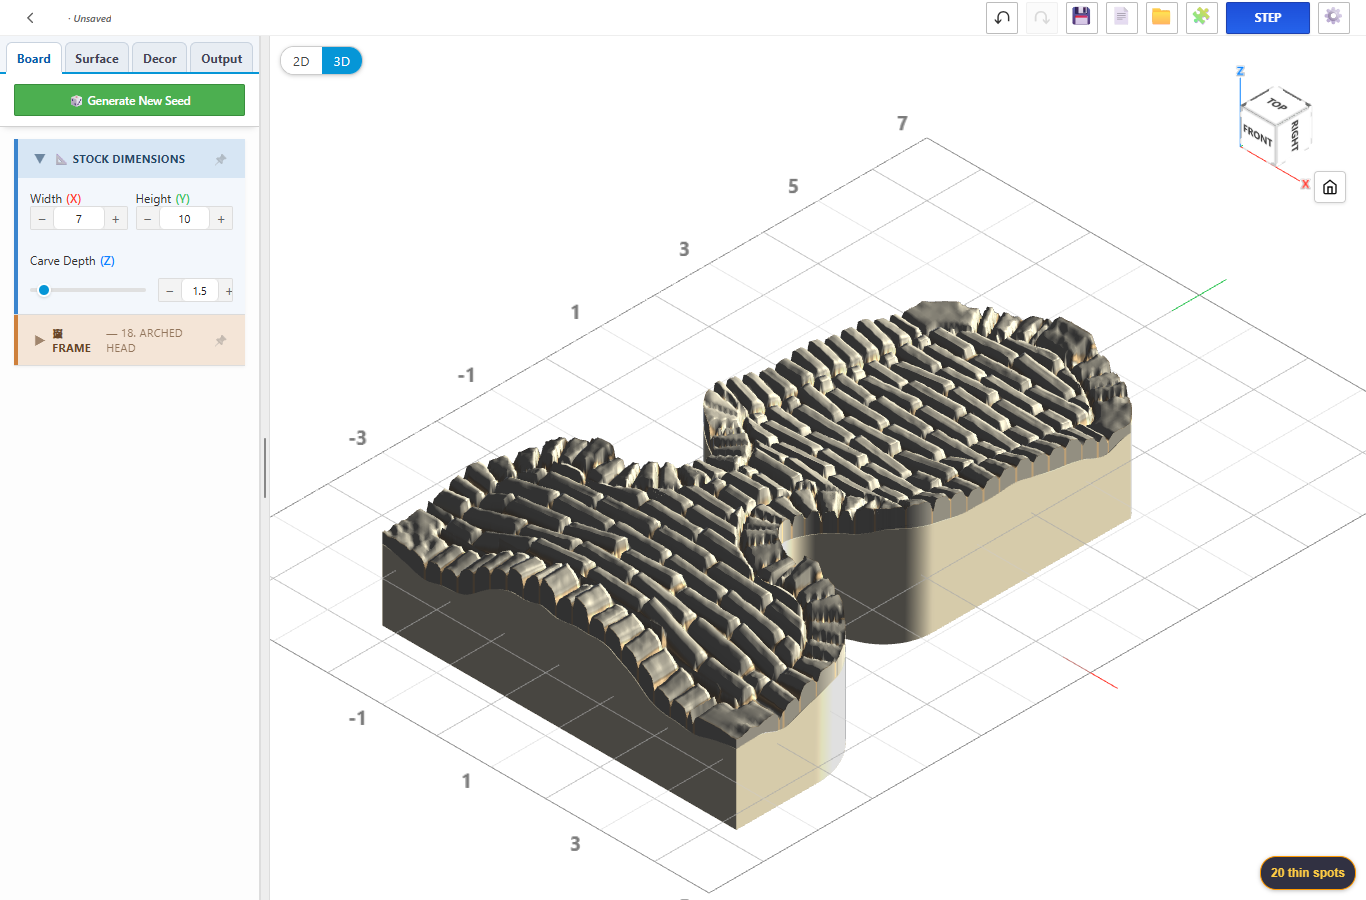Click the undo arrow in the toolbar
Viewport: 1366px width, 900px height.
click(1002, 18)
